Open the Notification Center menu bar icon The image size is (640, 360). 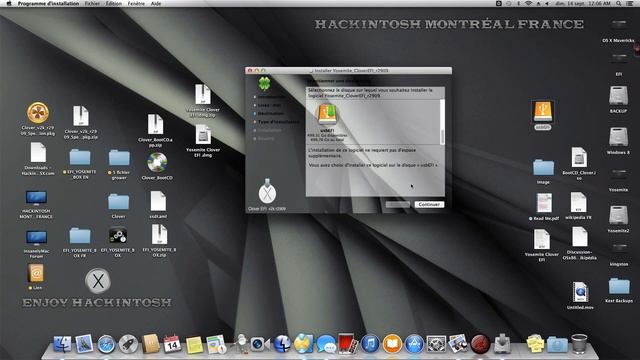click(630, 3)
